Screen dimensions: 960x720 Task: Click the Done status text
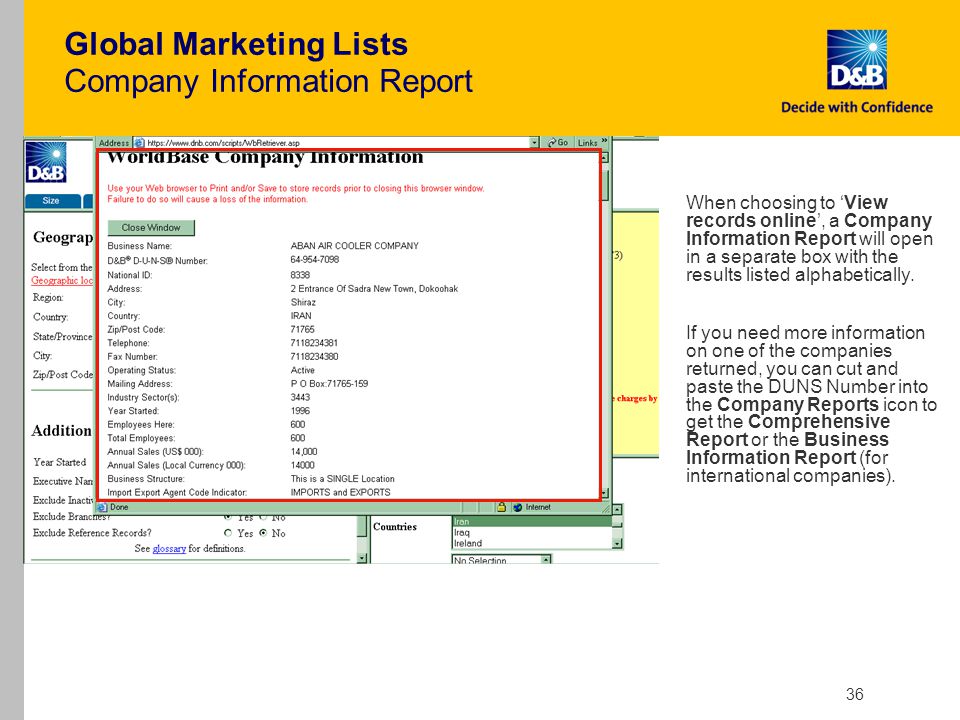[119, 507]
